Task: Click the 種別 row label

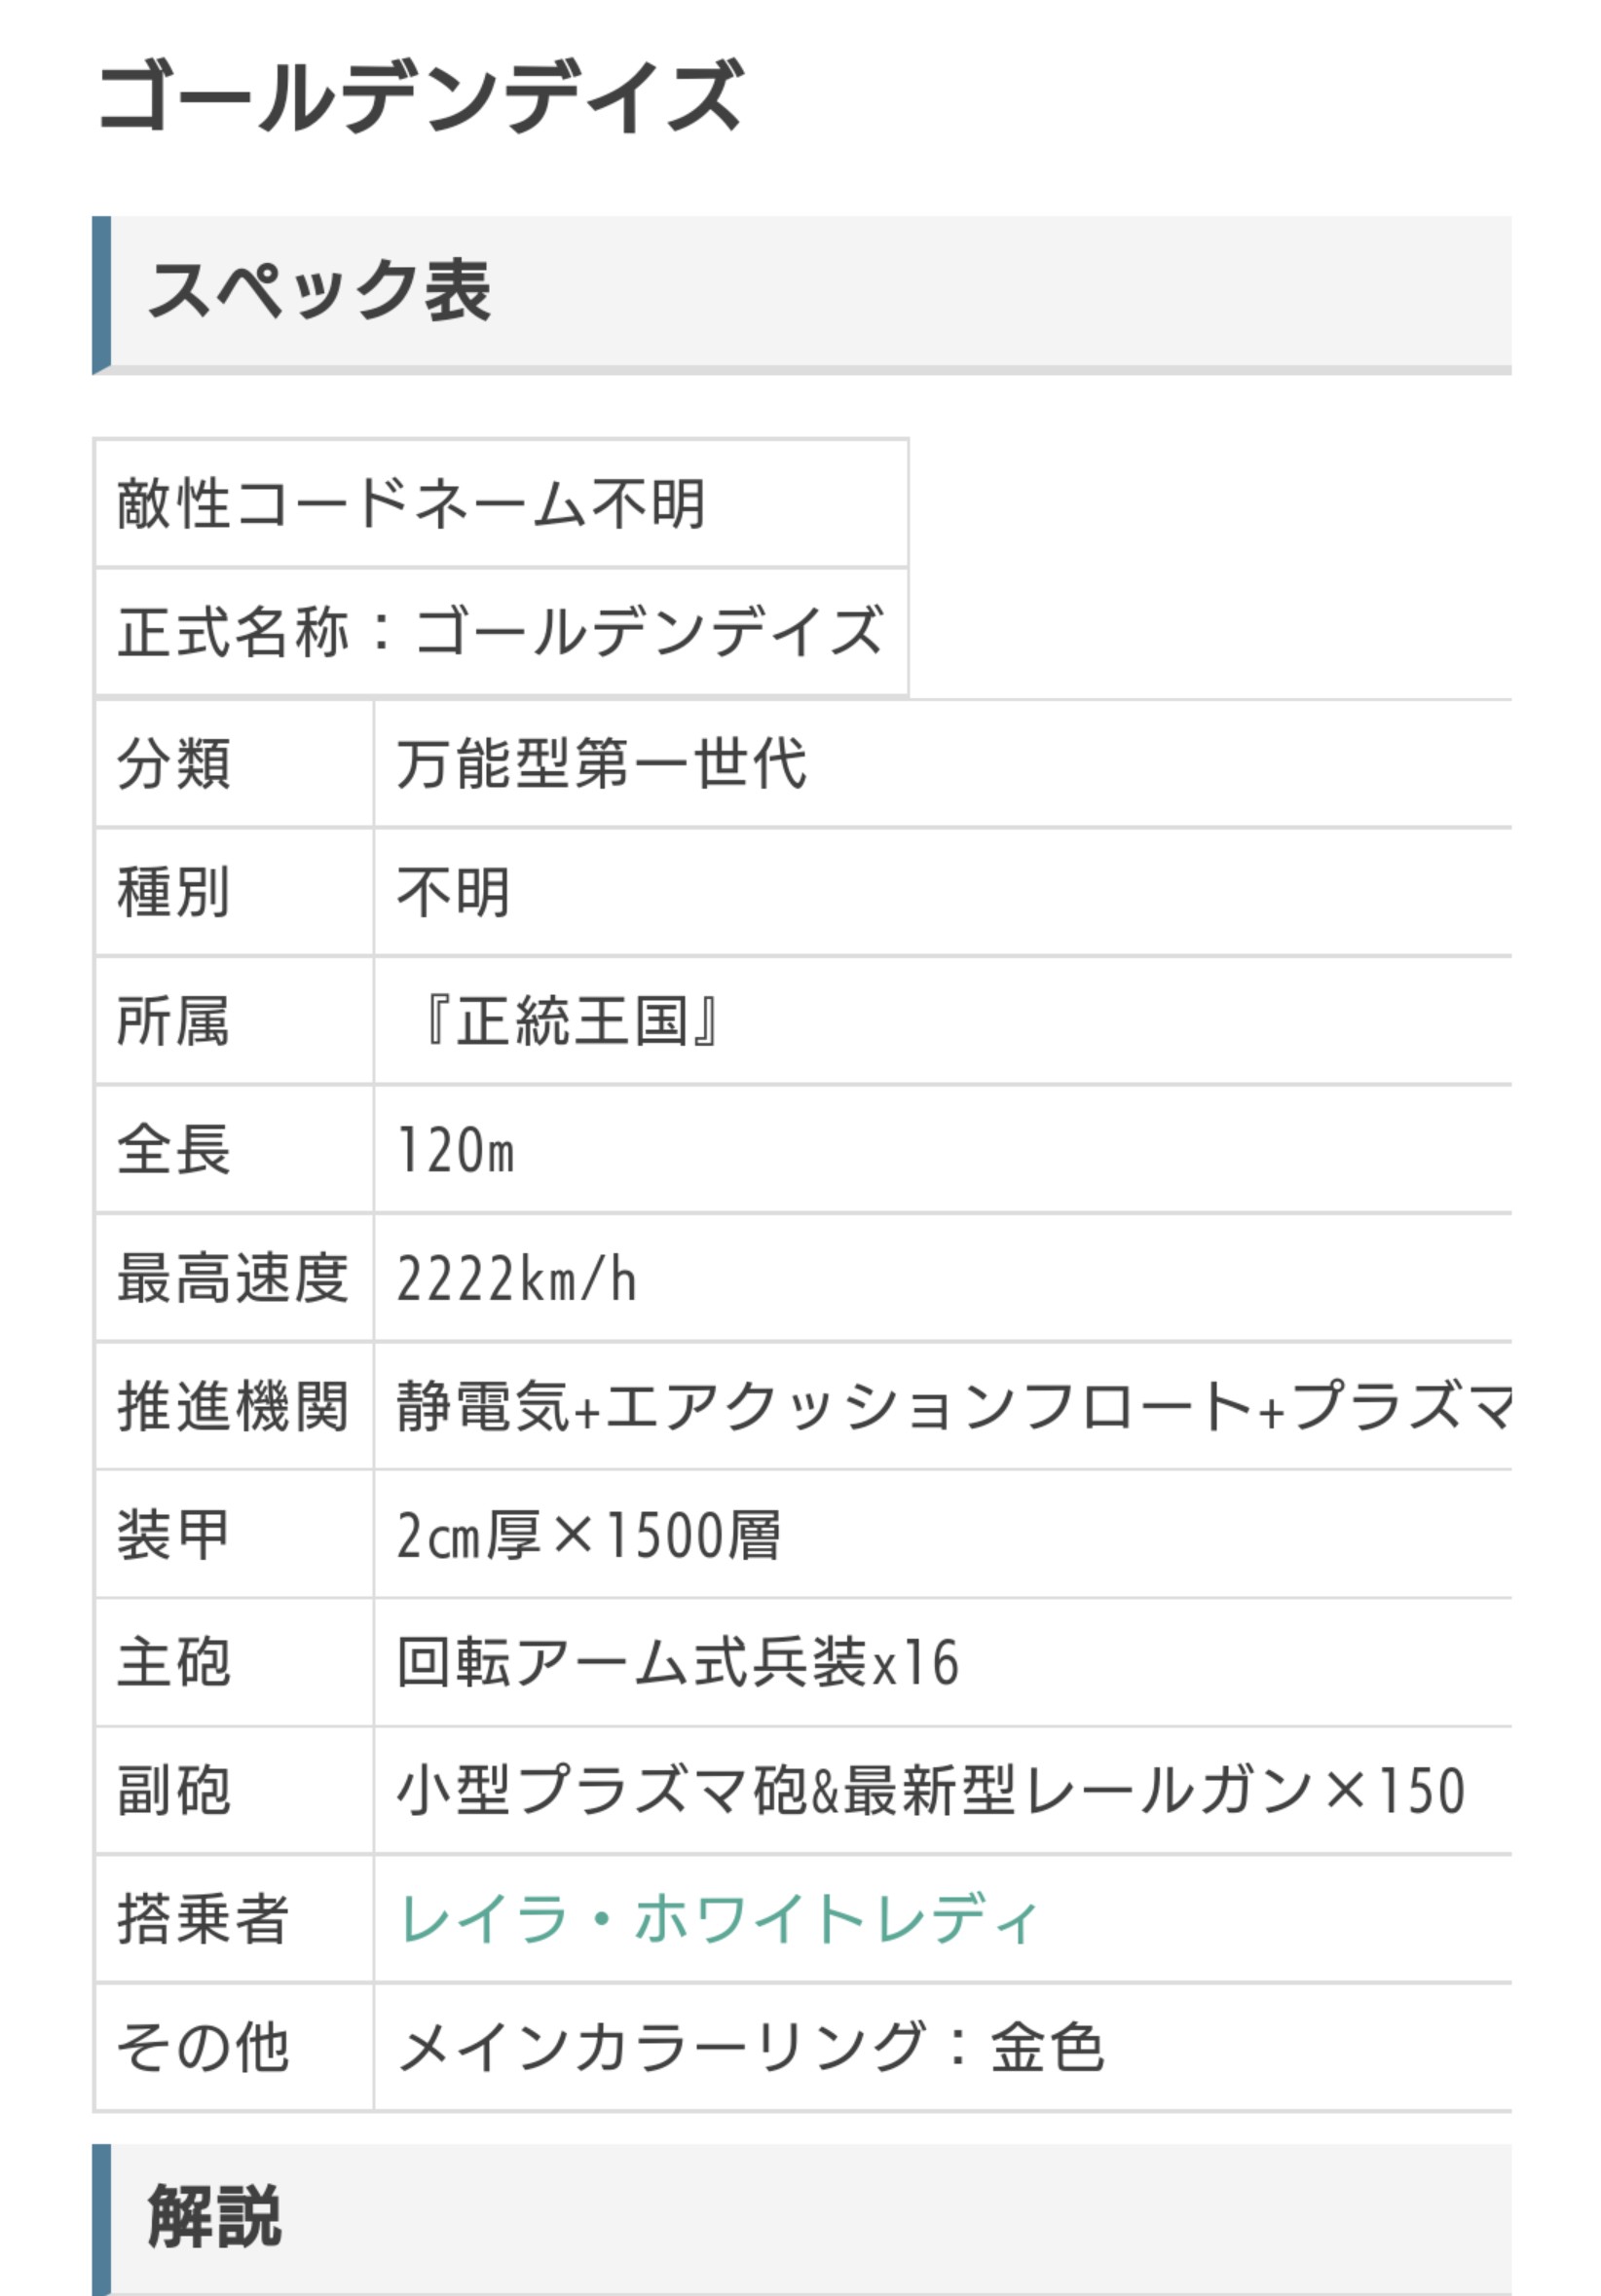Action: pos(174,892)
